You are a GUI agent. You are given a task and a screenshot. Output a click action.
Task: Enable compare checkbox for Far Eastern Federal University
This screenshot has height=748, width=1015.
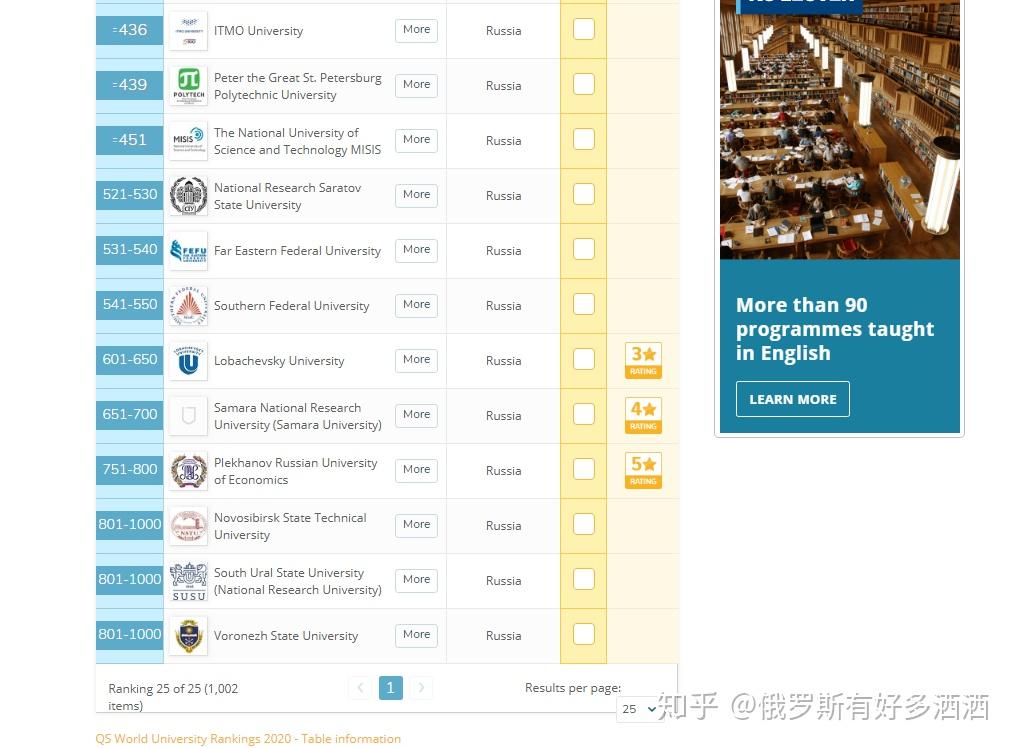[584, 249]
